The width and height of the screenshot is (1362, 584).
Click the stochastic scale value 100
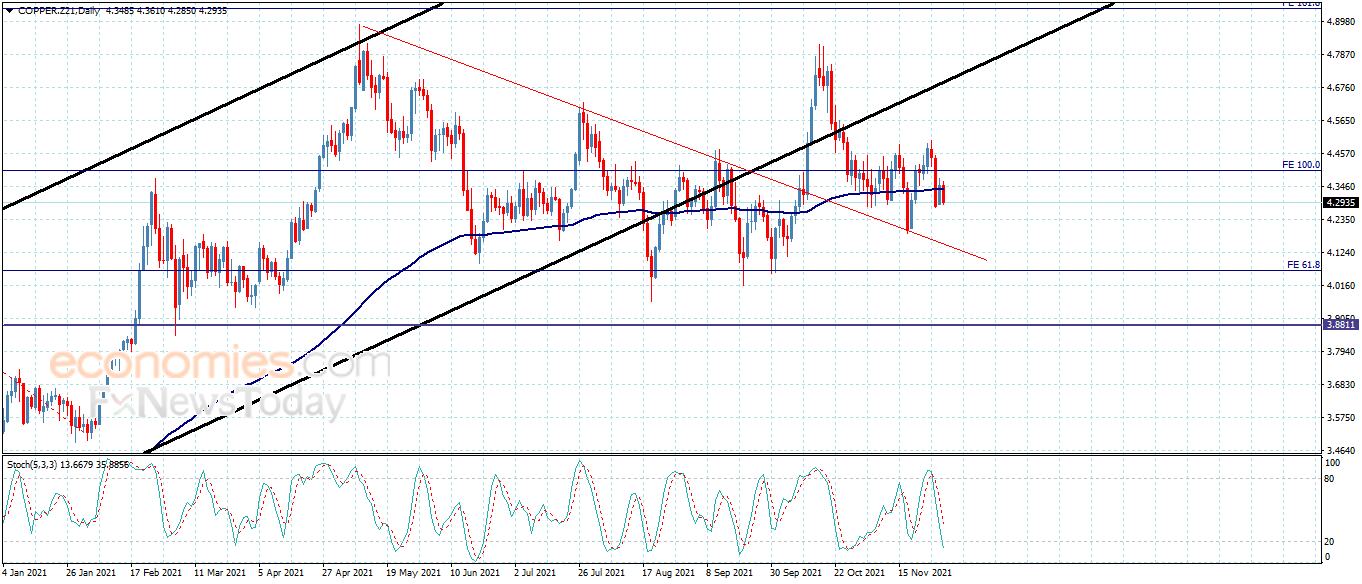(x=1332, y=464)
